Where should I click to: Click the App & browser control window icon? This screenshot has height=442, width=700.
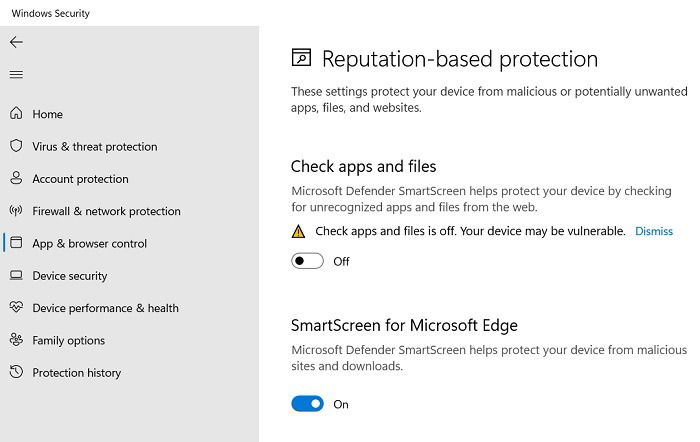(x=16, y=242)
